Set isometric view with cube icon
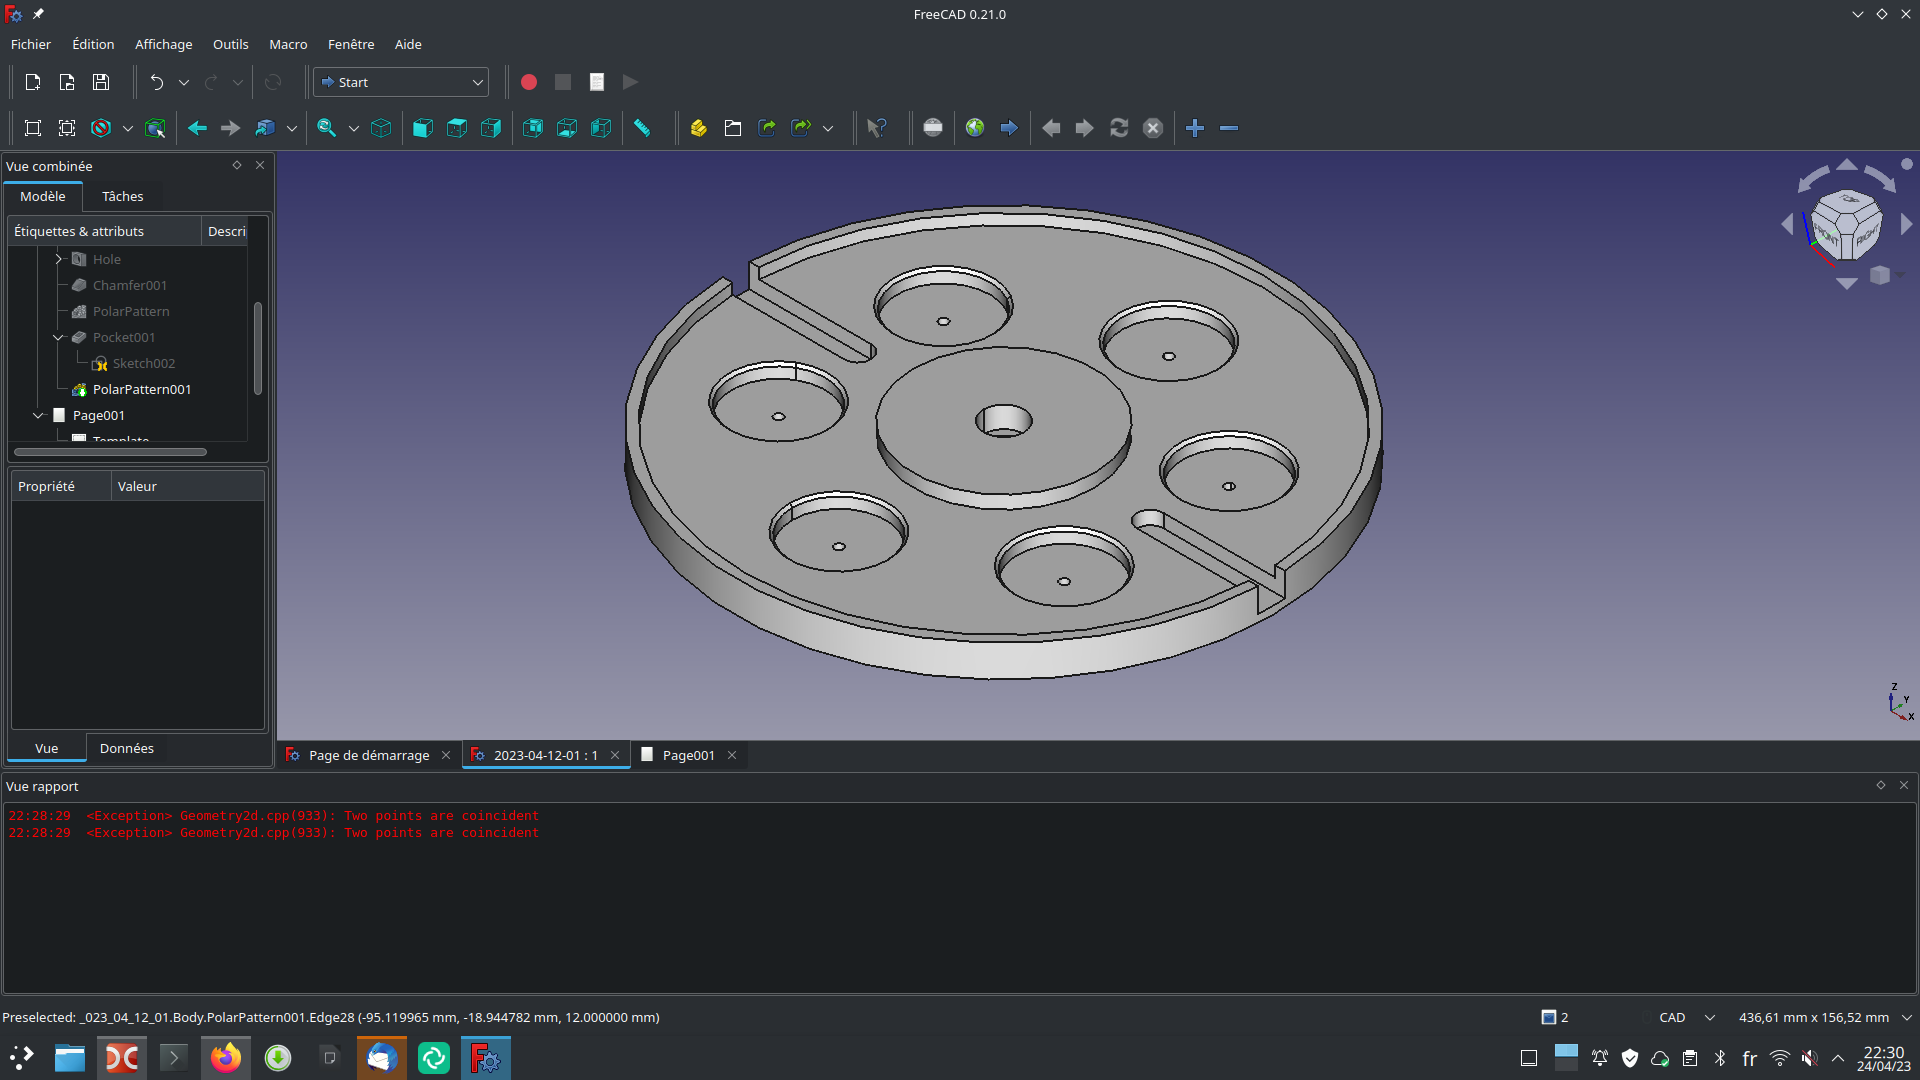 click(x=381, y=128)
